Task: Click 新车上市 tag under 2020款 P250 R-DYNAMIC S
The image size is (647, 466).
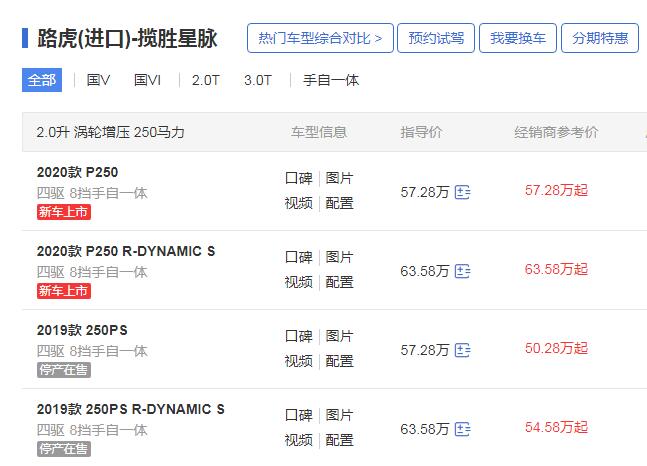Action: point(64,291)
